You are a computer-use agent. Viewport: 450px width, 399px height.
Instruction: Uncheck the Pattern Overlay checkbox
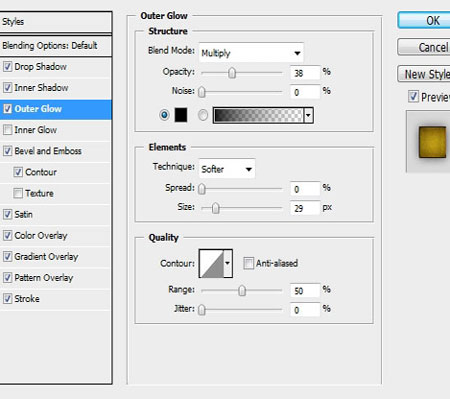coord(7,278)
